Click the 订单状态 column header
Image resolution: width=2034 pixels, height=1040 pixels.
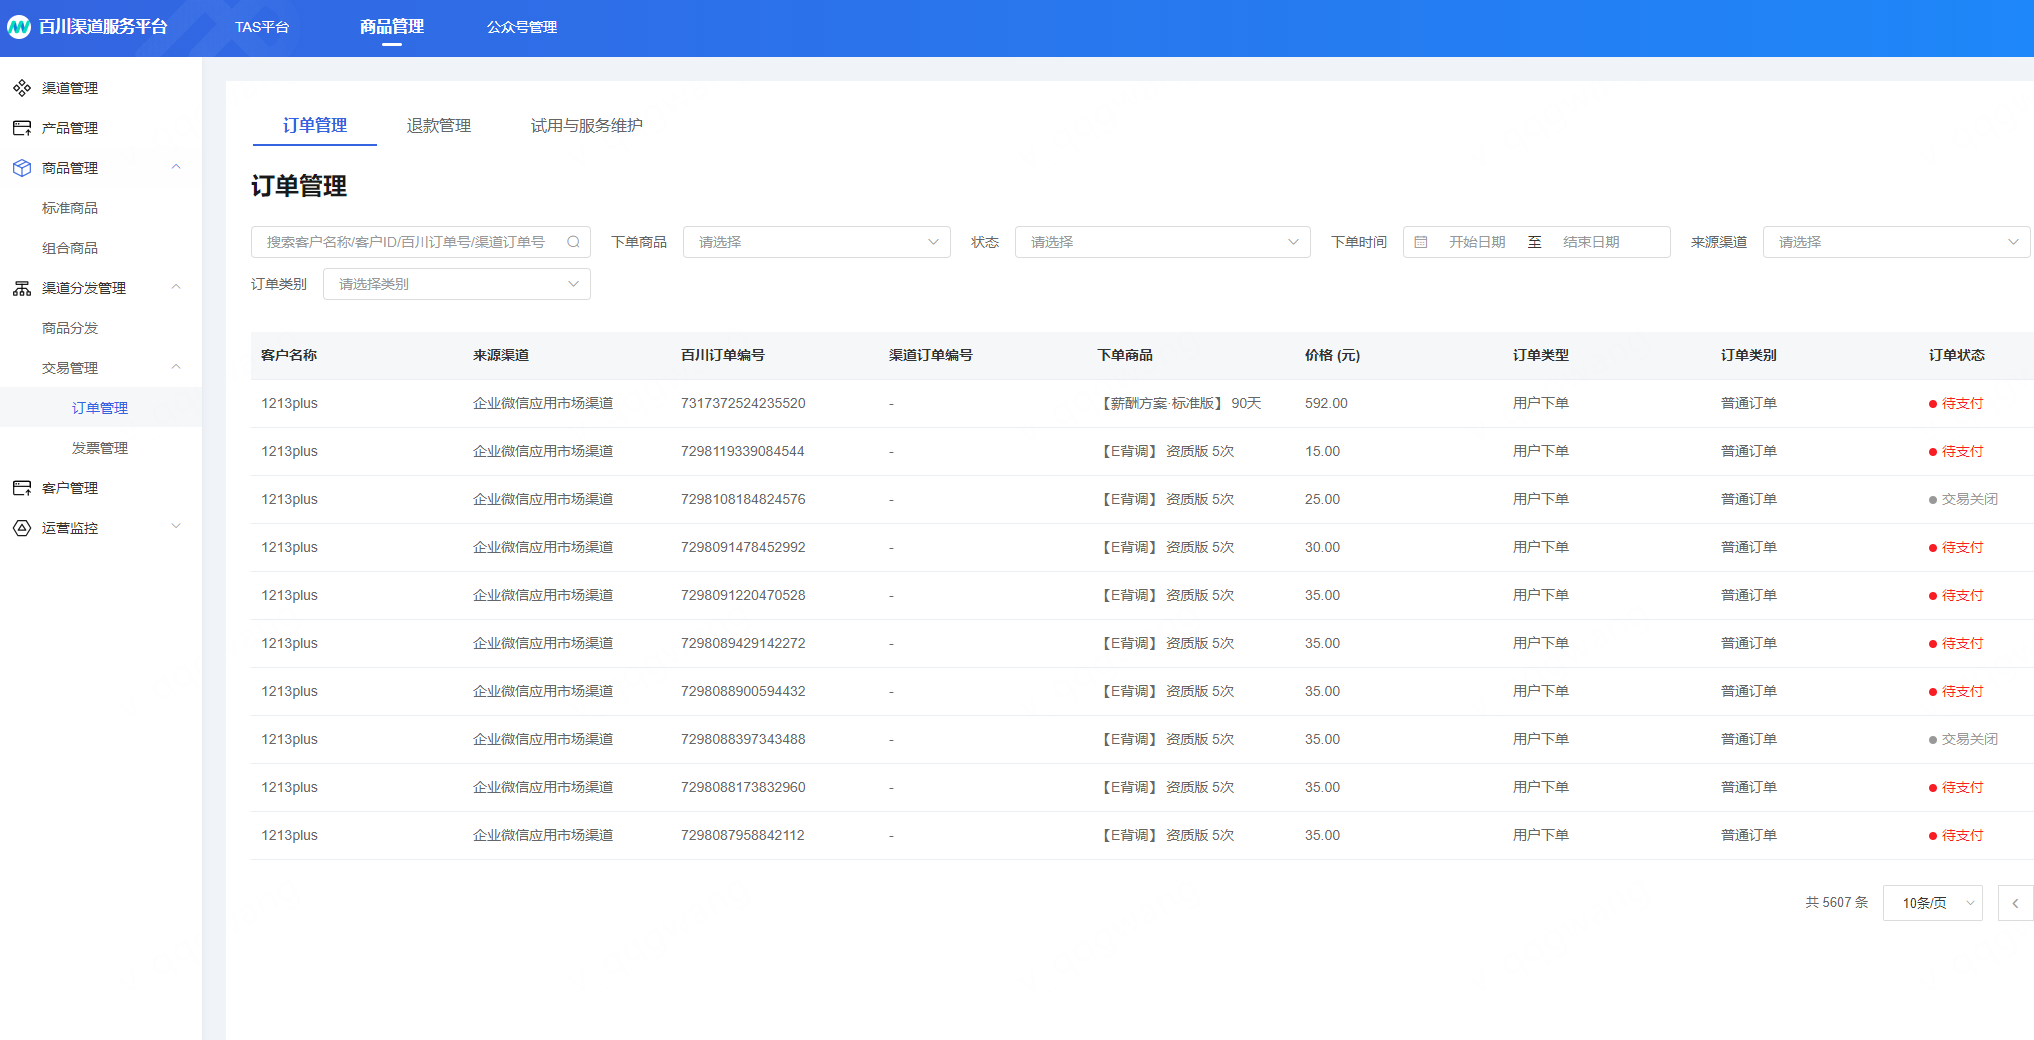pyautogui.click(x=1956, y=356)
